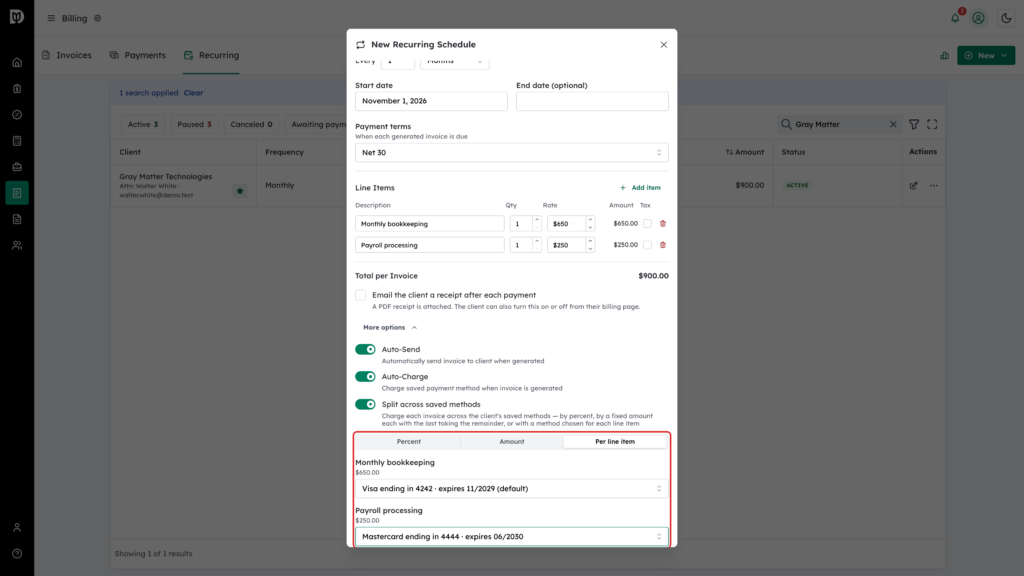Expand table to fullscreen view
This screenshot has width=1024, height=576.
coord(932,124)
